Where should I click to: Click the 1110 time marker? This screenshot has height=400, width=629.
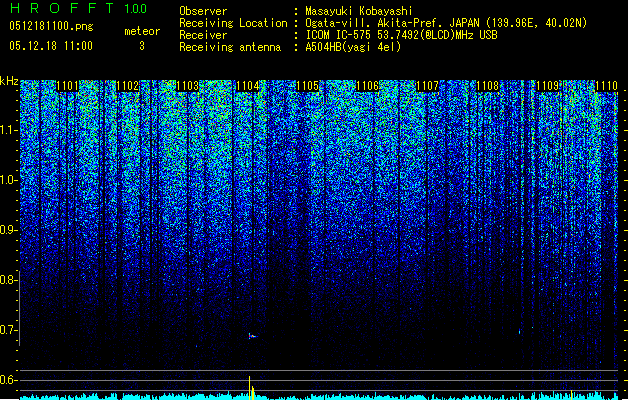pyautogui.click(x=607, y=86)
